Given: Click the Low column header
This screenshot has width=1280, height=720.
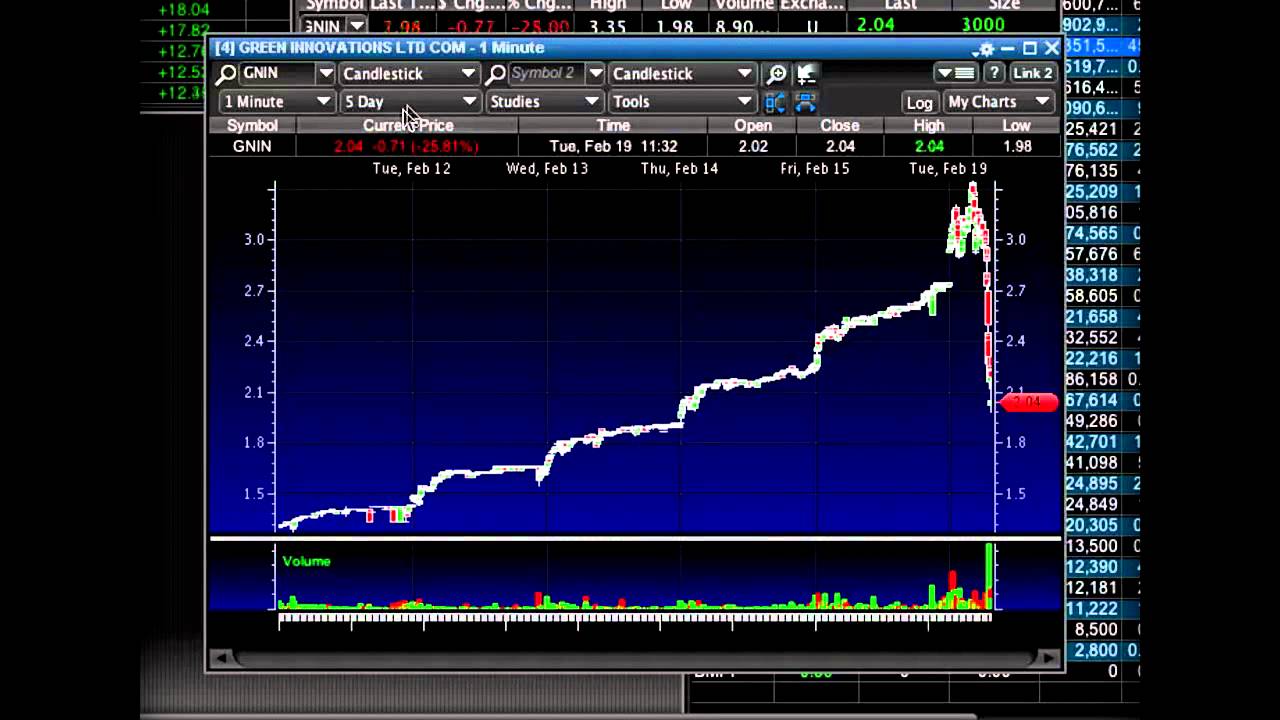Looking at the screenshot, I should (x=1016, y=125).
